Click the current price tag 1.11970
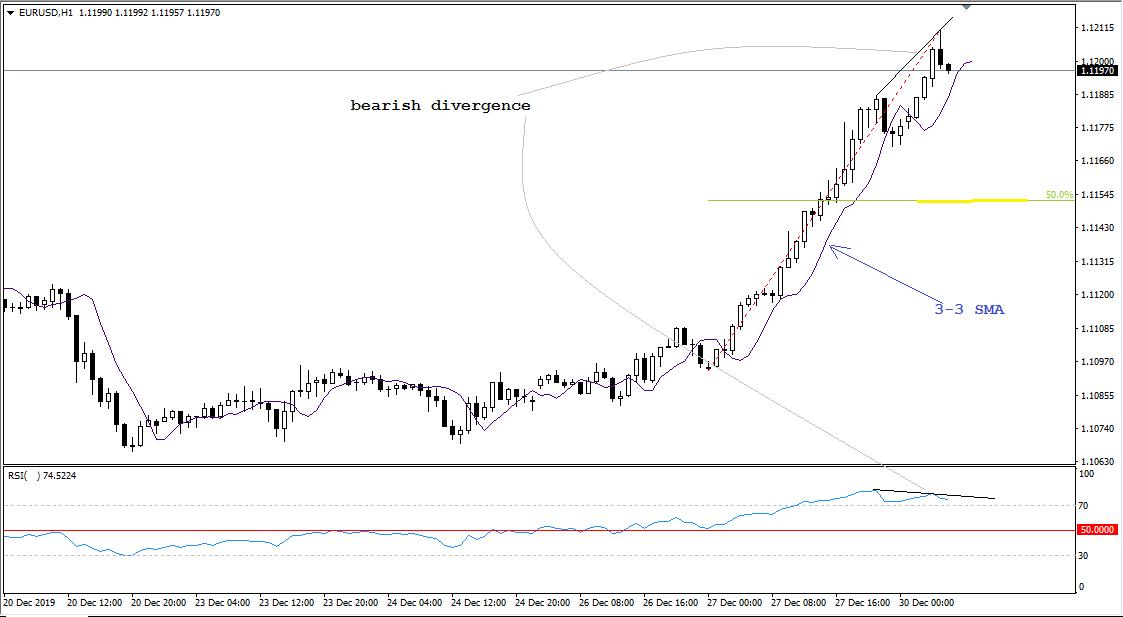The height and width of the screenshot is (617, 1123). [1097, 70]
